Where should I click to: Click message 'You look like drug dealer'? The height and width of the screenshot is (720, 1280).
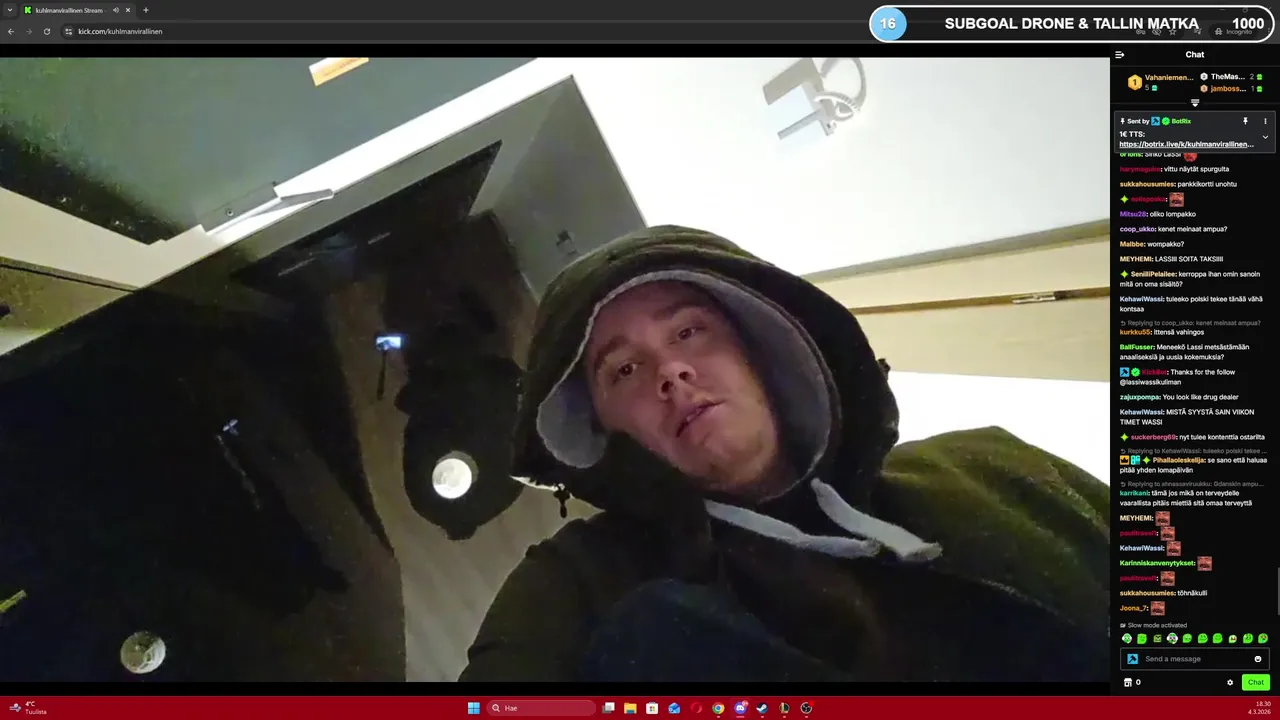tap(1200, 397)
